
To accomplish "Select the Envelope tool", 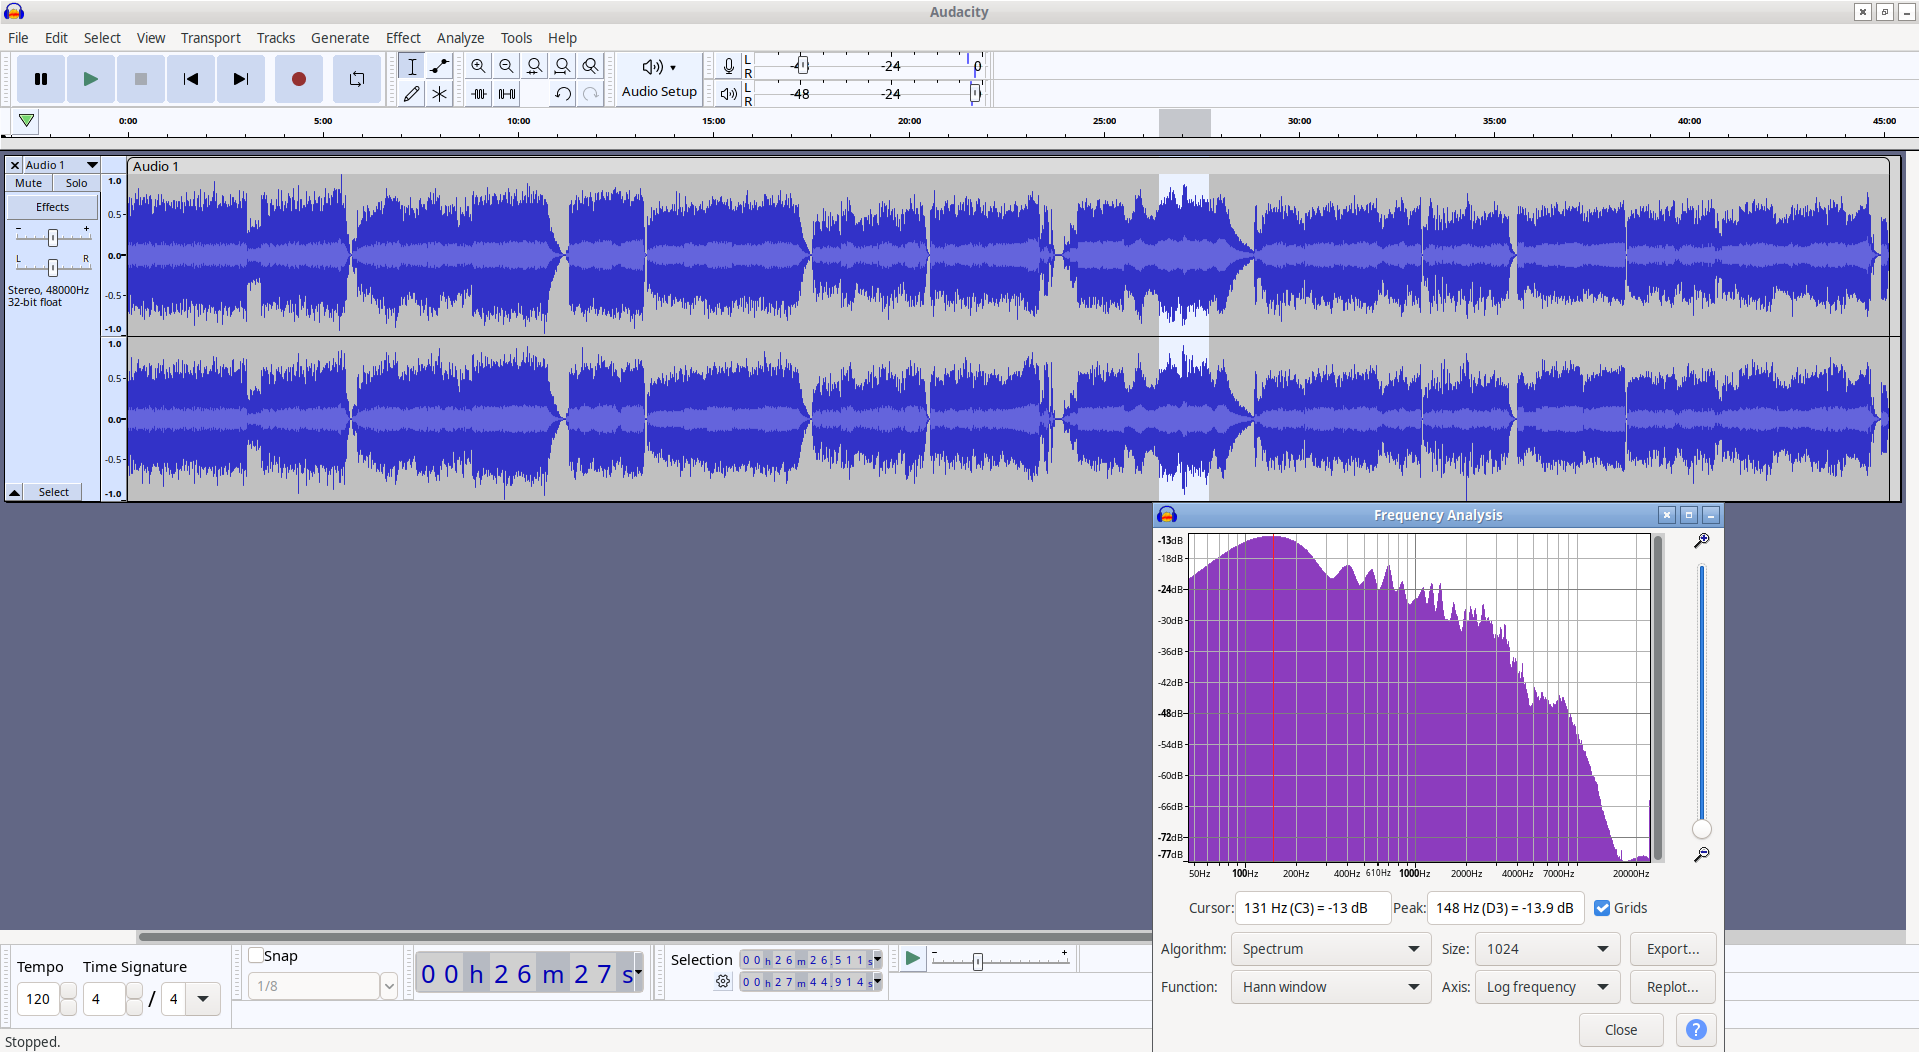I will [x=440, y=66].
